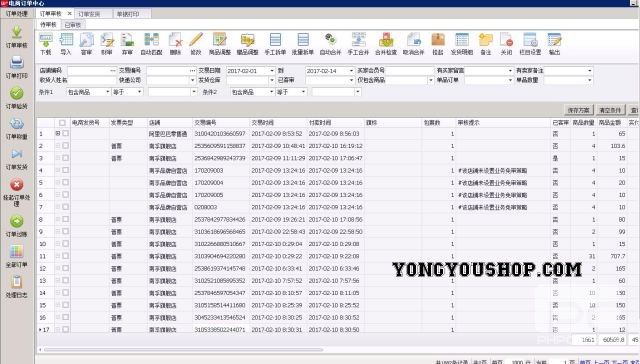
Task: Click order number 3100420103660597
Action: coord(220,134)
